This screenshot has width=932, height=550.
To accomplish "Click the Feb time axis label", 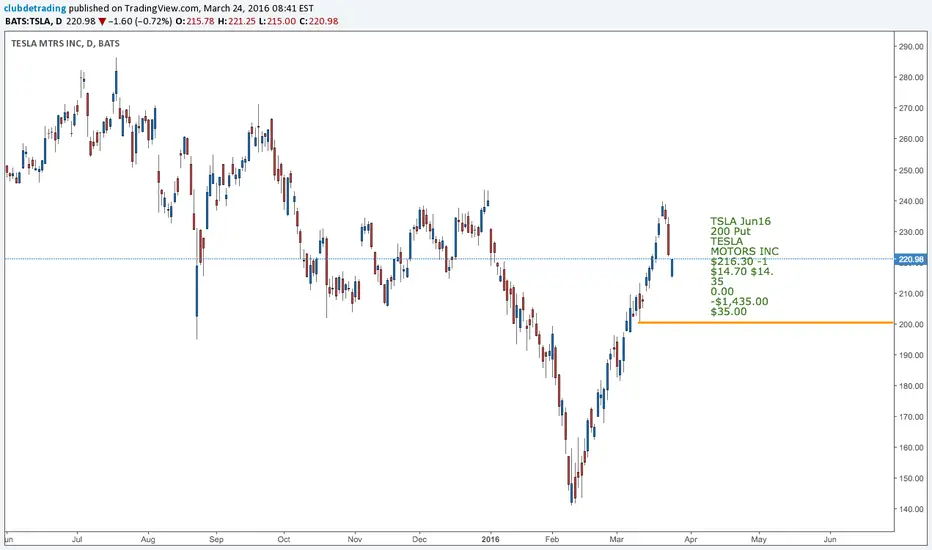I will (x=552, y=539).
